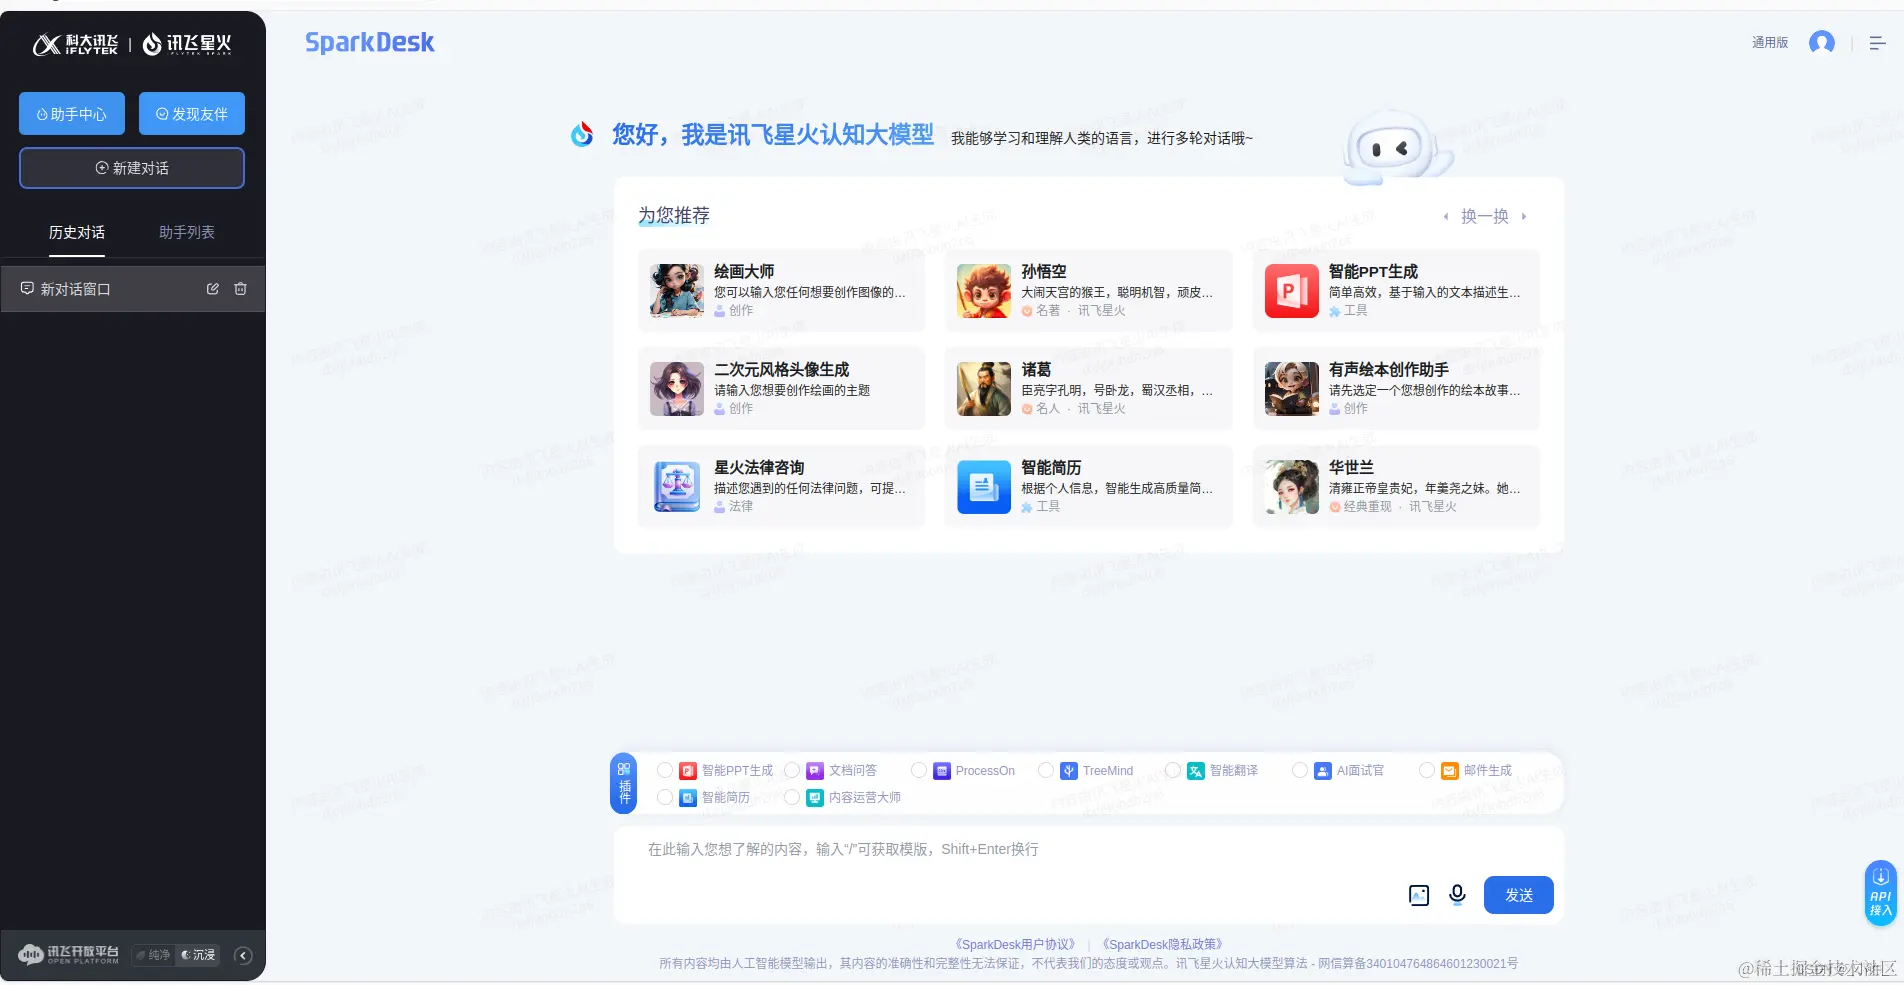Open the 智能PPT生成 assistant card
Screen dimensions: 1904x985
coord(1395,290)
